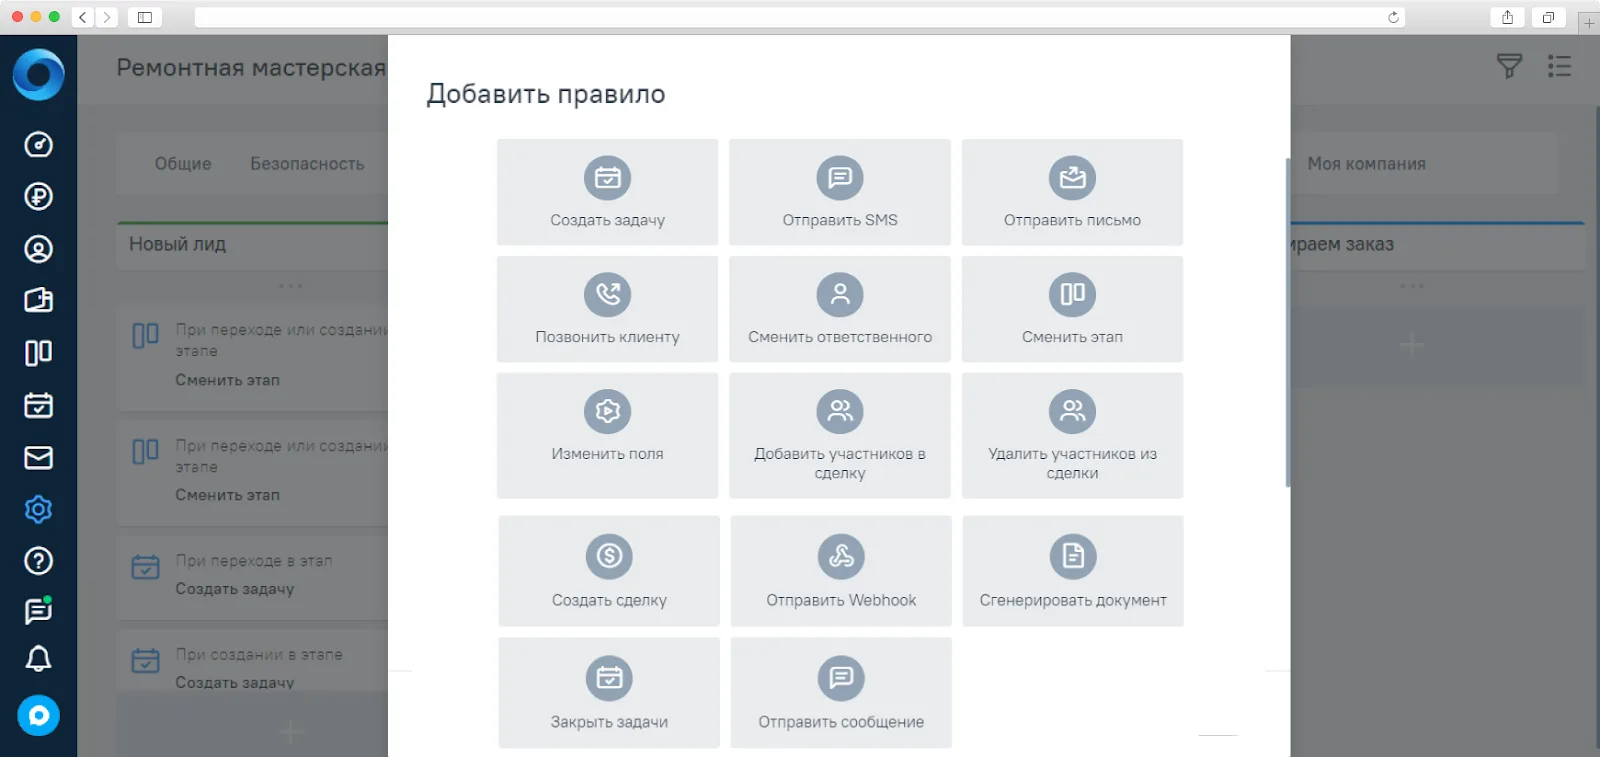Open the ruble finance icon in sidebar

(38, 197)
